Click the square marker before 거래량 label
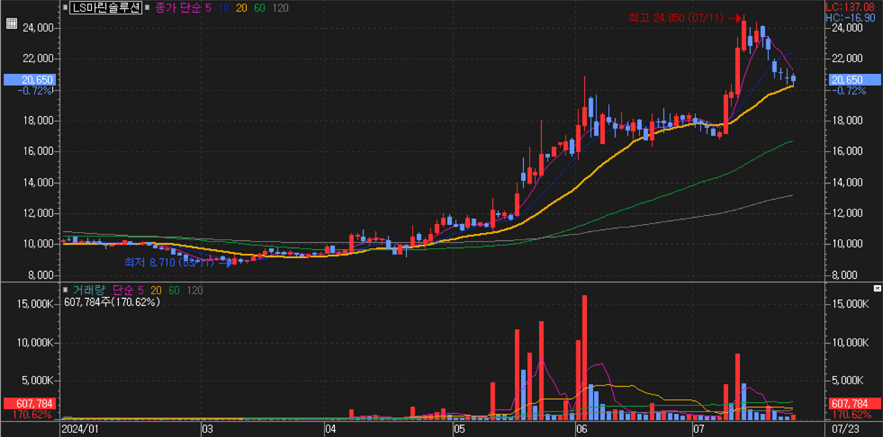 (67, 289)
